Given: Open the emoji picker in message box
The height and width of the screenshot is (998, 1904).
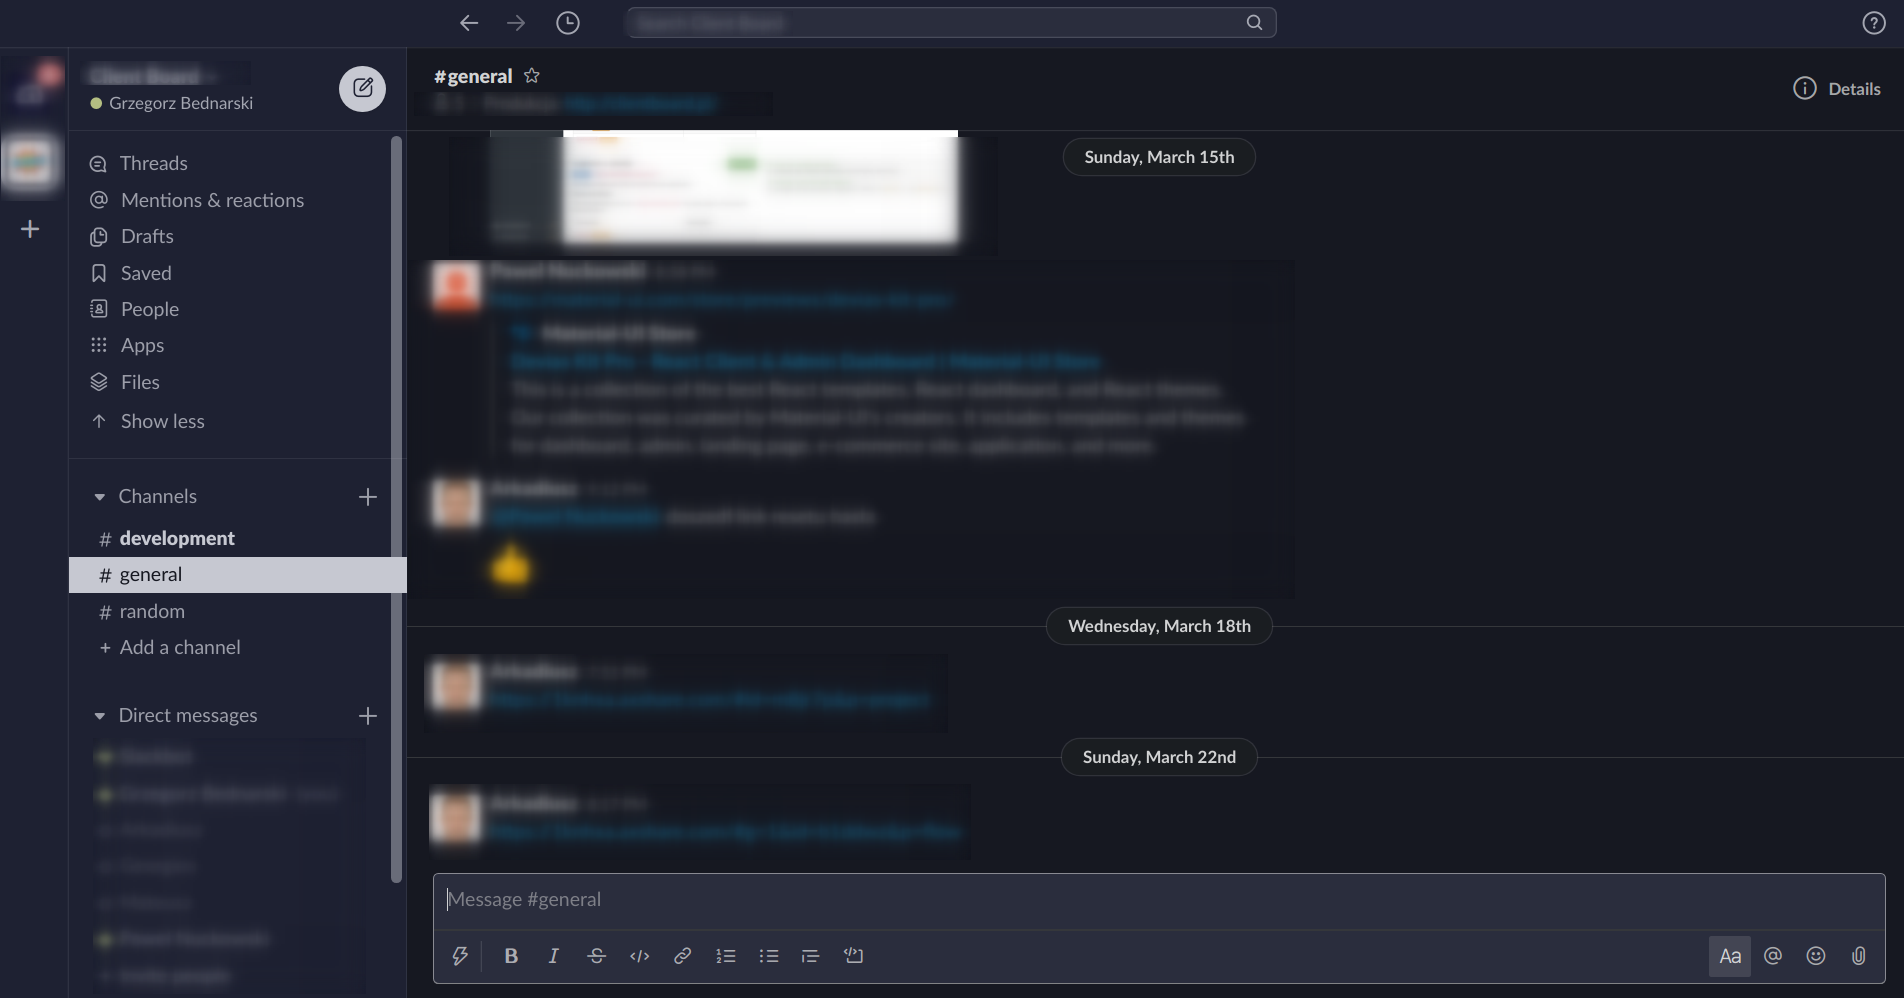Looking at the screenshot, I should pos(1816,956).
